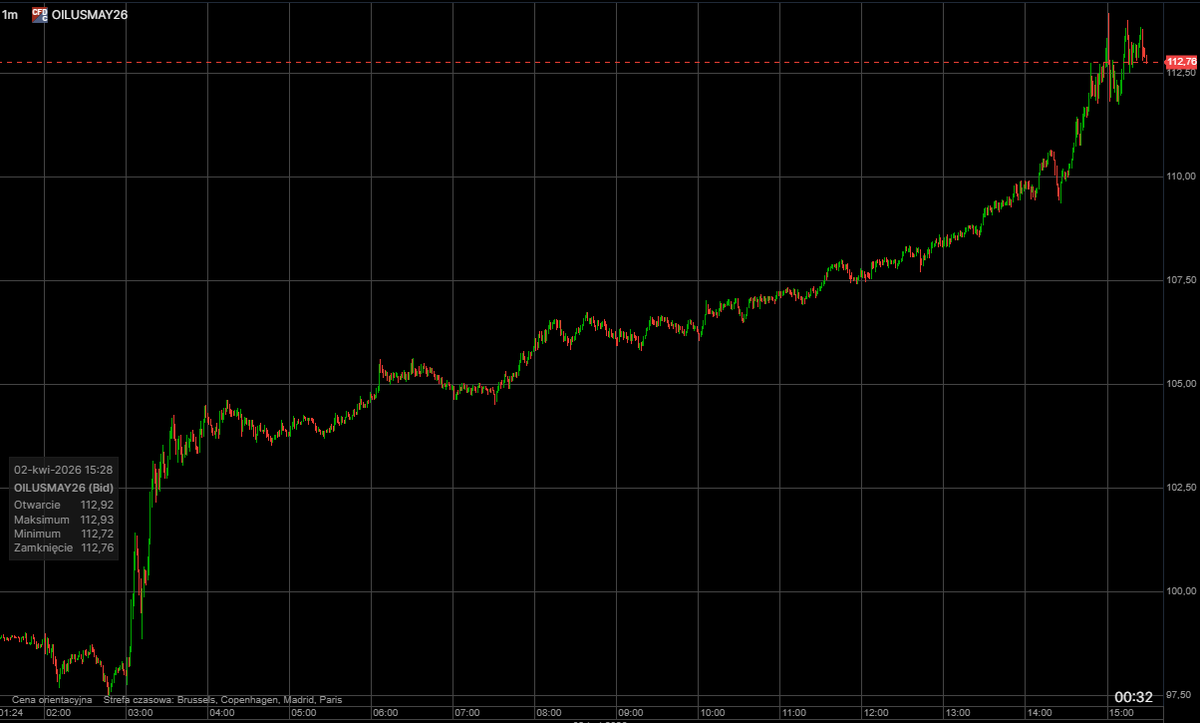Click the Zamknięcie 112,76 tooltip row
Viewport: 1200px width, 723px height.
point(63,550)
